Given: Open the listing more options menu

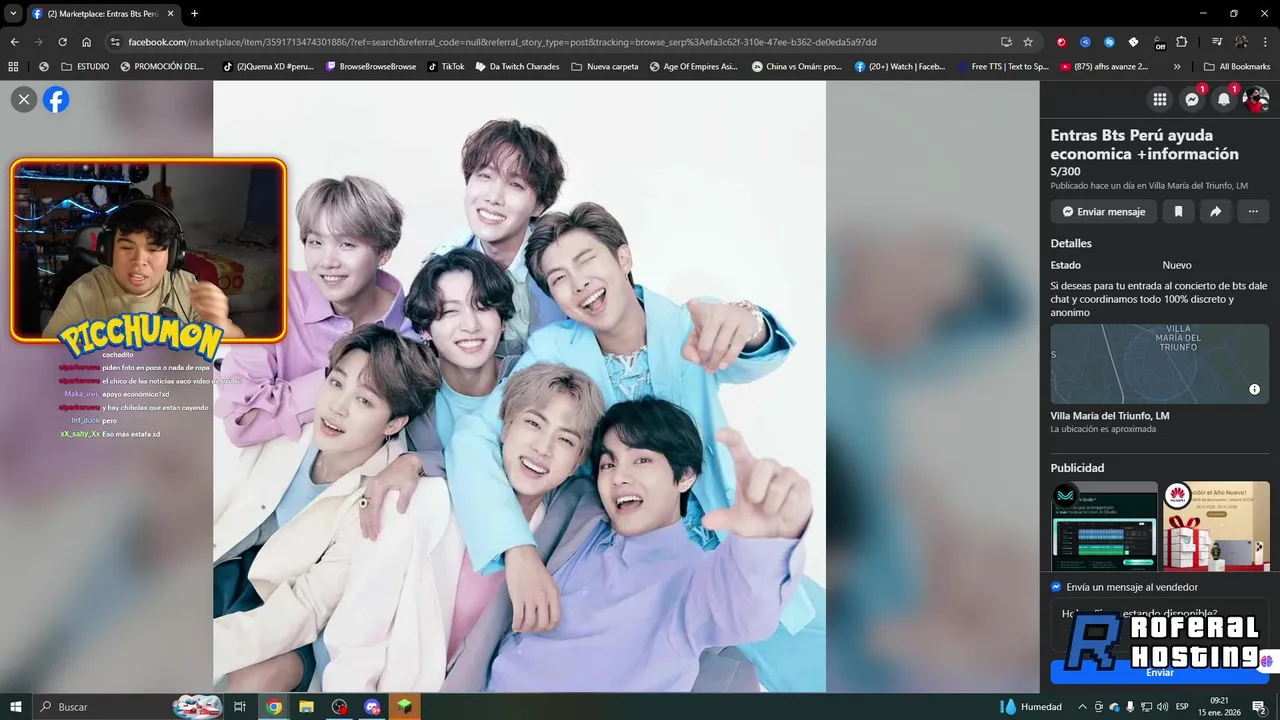Looking at the screenshot, I should [1253, 212].
